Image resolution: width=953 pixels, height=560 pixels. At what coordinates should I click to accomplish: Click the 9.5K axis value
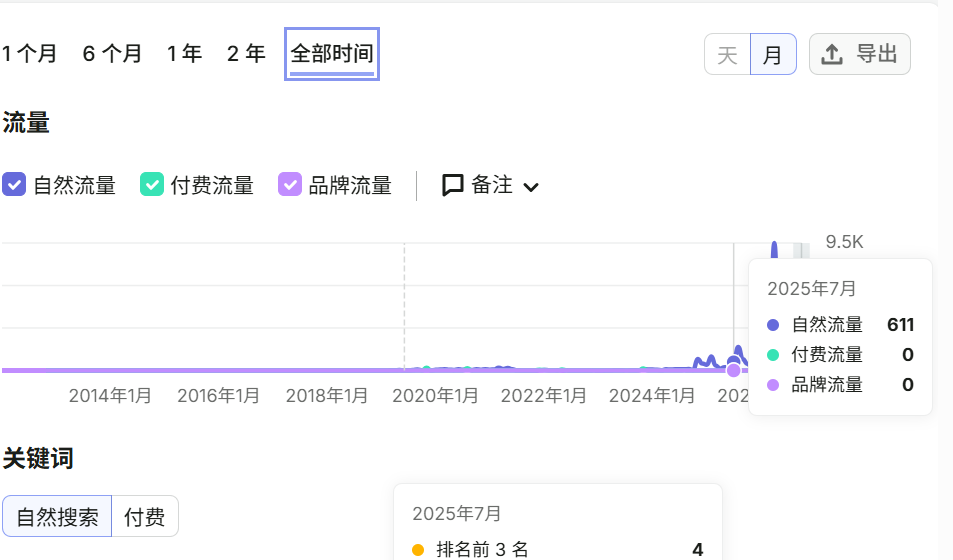pos(844,242)
